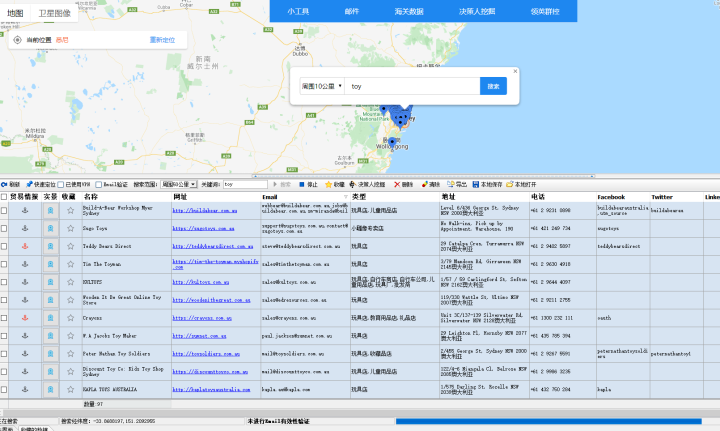Open the toysoldiers.com.au link
This screenshot has height=431, width=720.
(206, 353)
